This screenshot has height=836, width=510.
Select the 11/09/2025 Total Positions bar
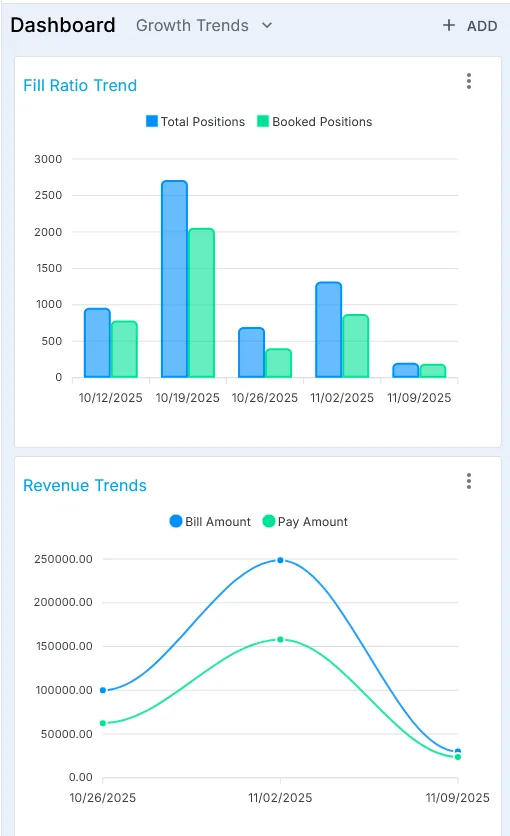tap(406, 371)
